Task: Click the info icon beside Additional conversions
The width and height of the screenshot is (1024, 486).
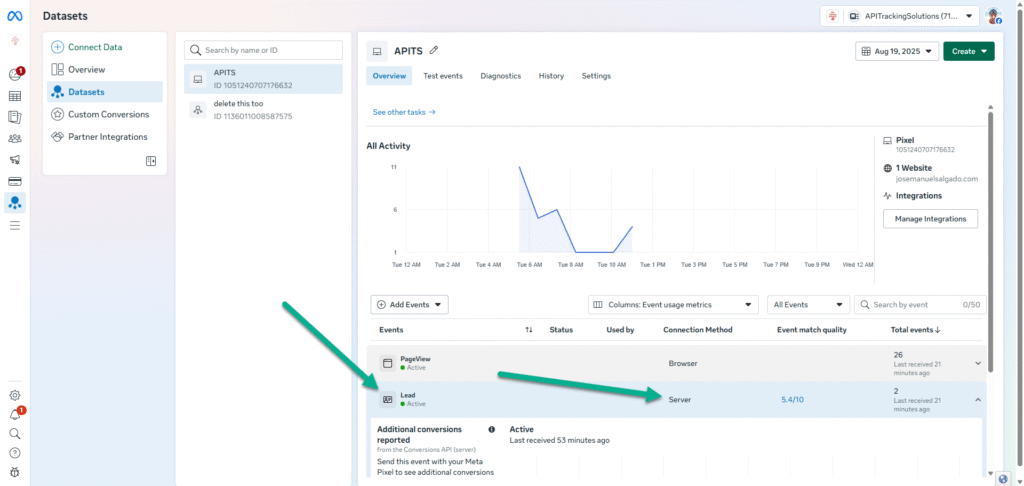Action: point(491,429)
